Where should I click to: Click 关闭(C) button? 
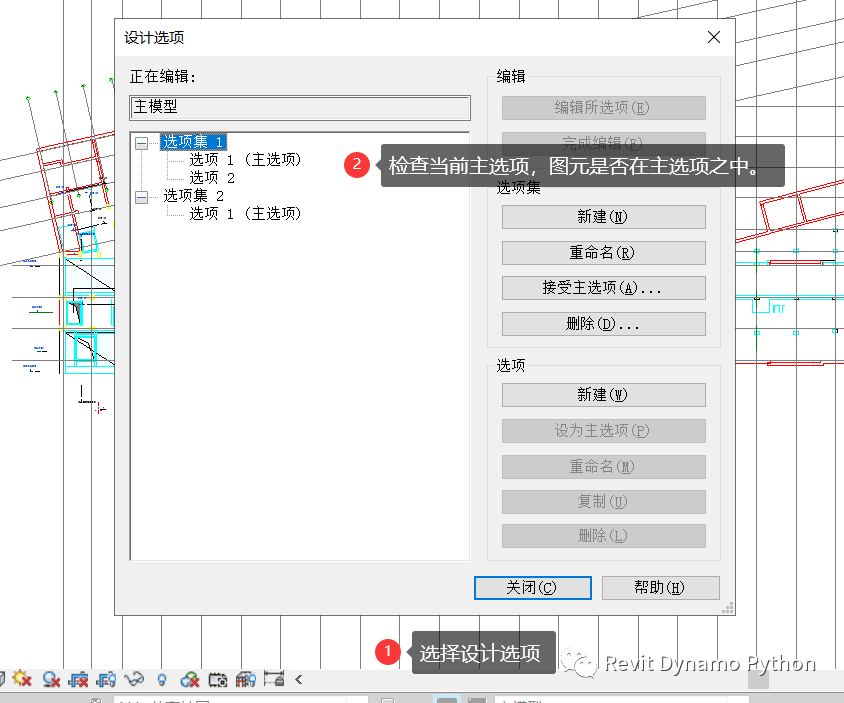click(532, 588)
